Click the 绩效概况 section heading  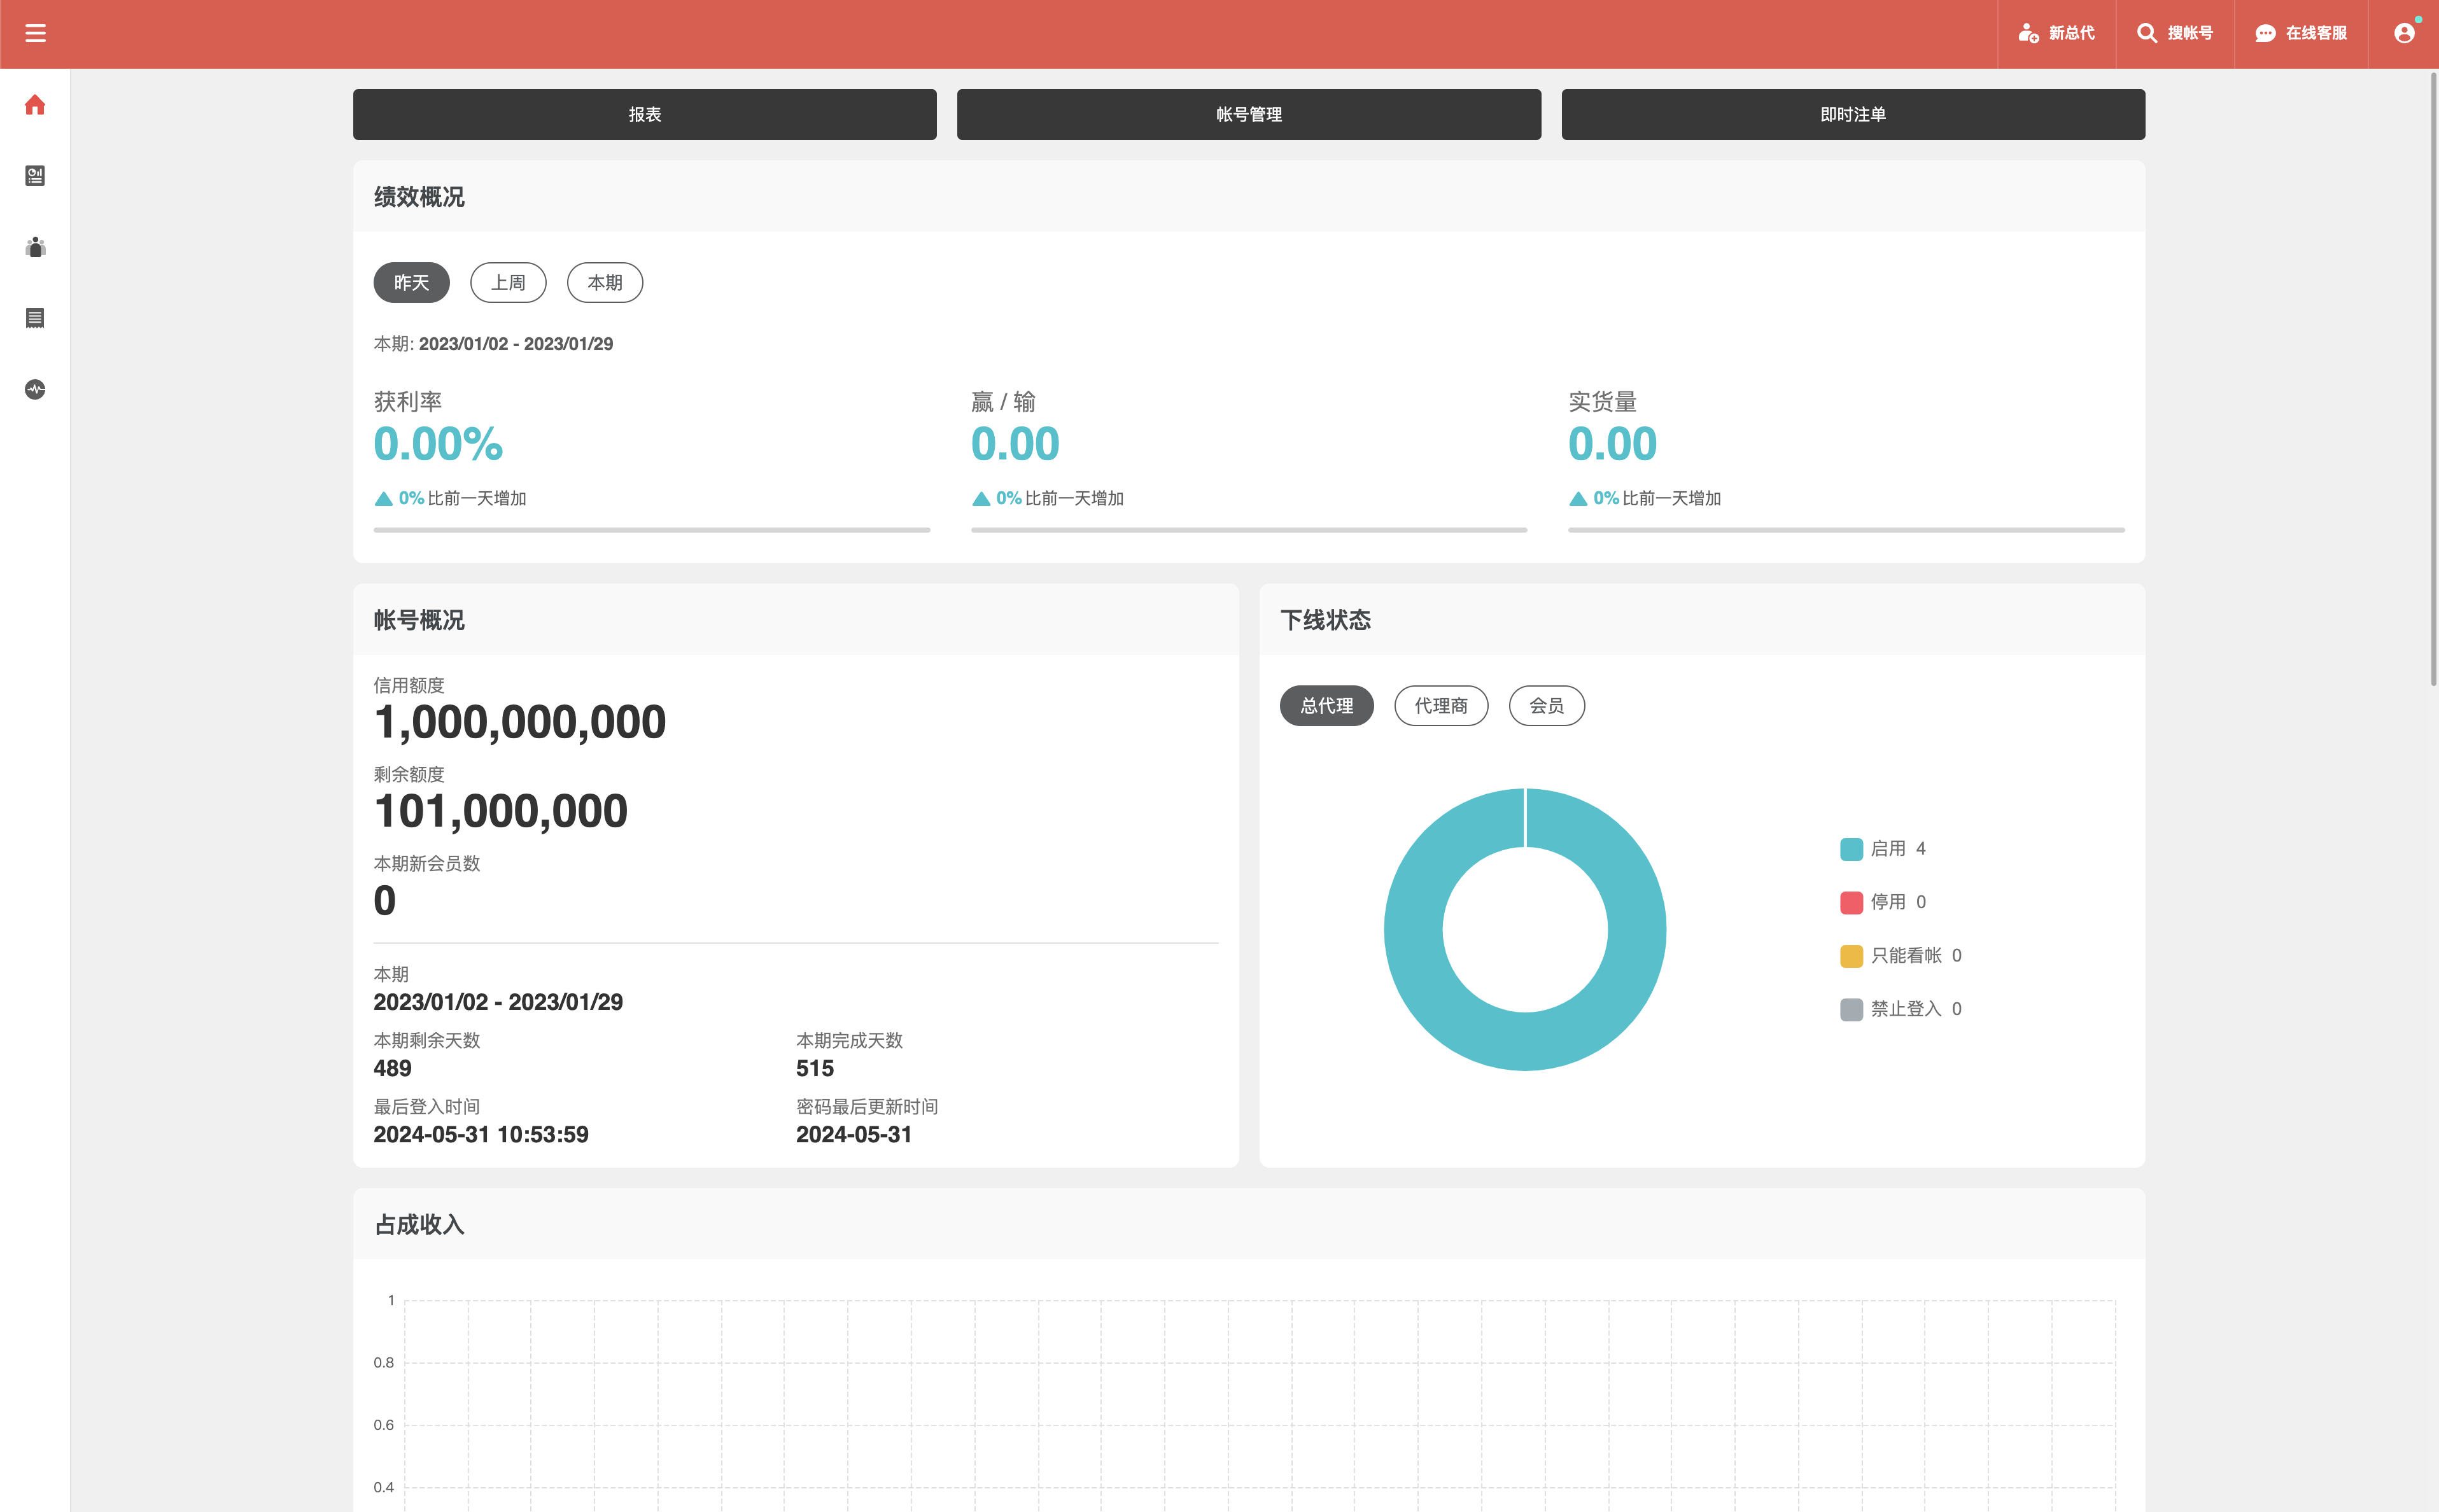click(x=419, y=197)
